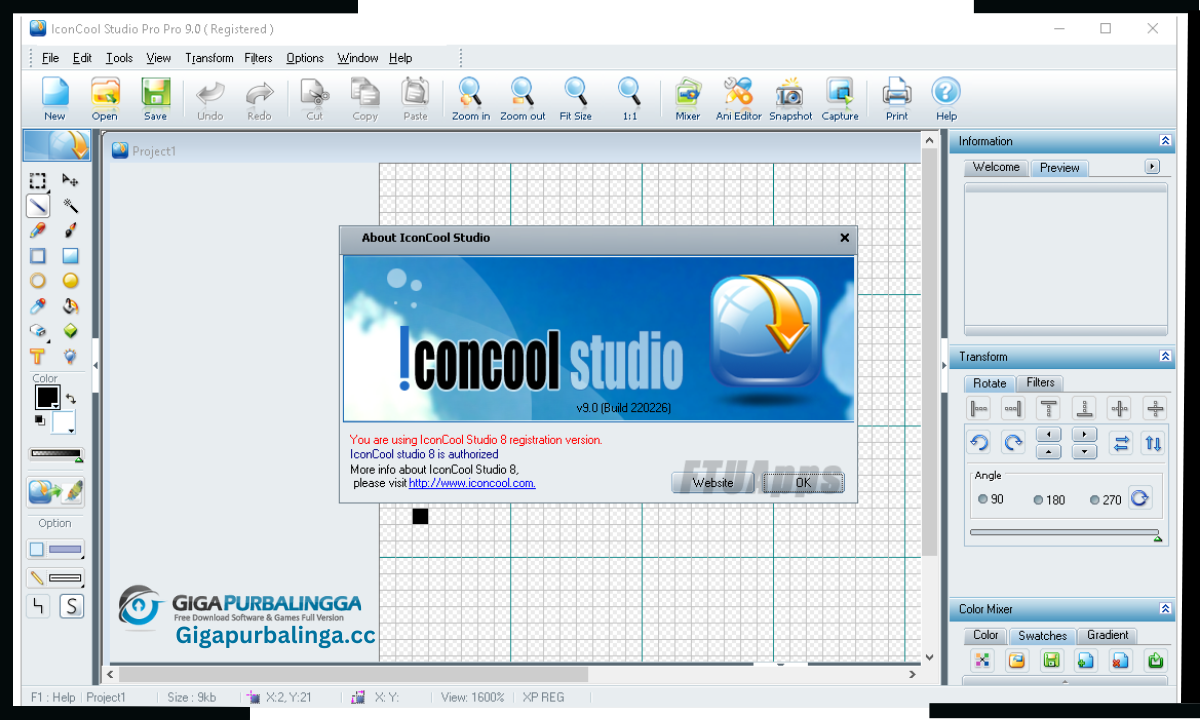This screenshot has height=720, width=1200.
Task: Click the Website button in About dialog
Action: 713,483
